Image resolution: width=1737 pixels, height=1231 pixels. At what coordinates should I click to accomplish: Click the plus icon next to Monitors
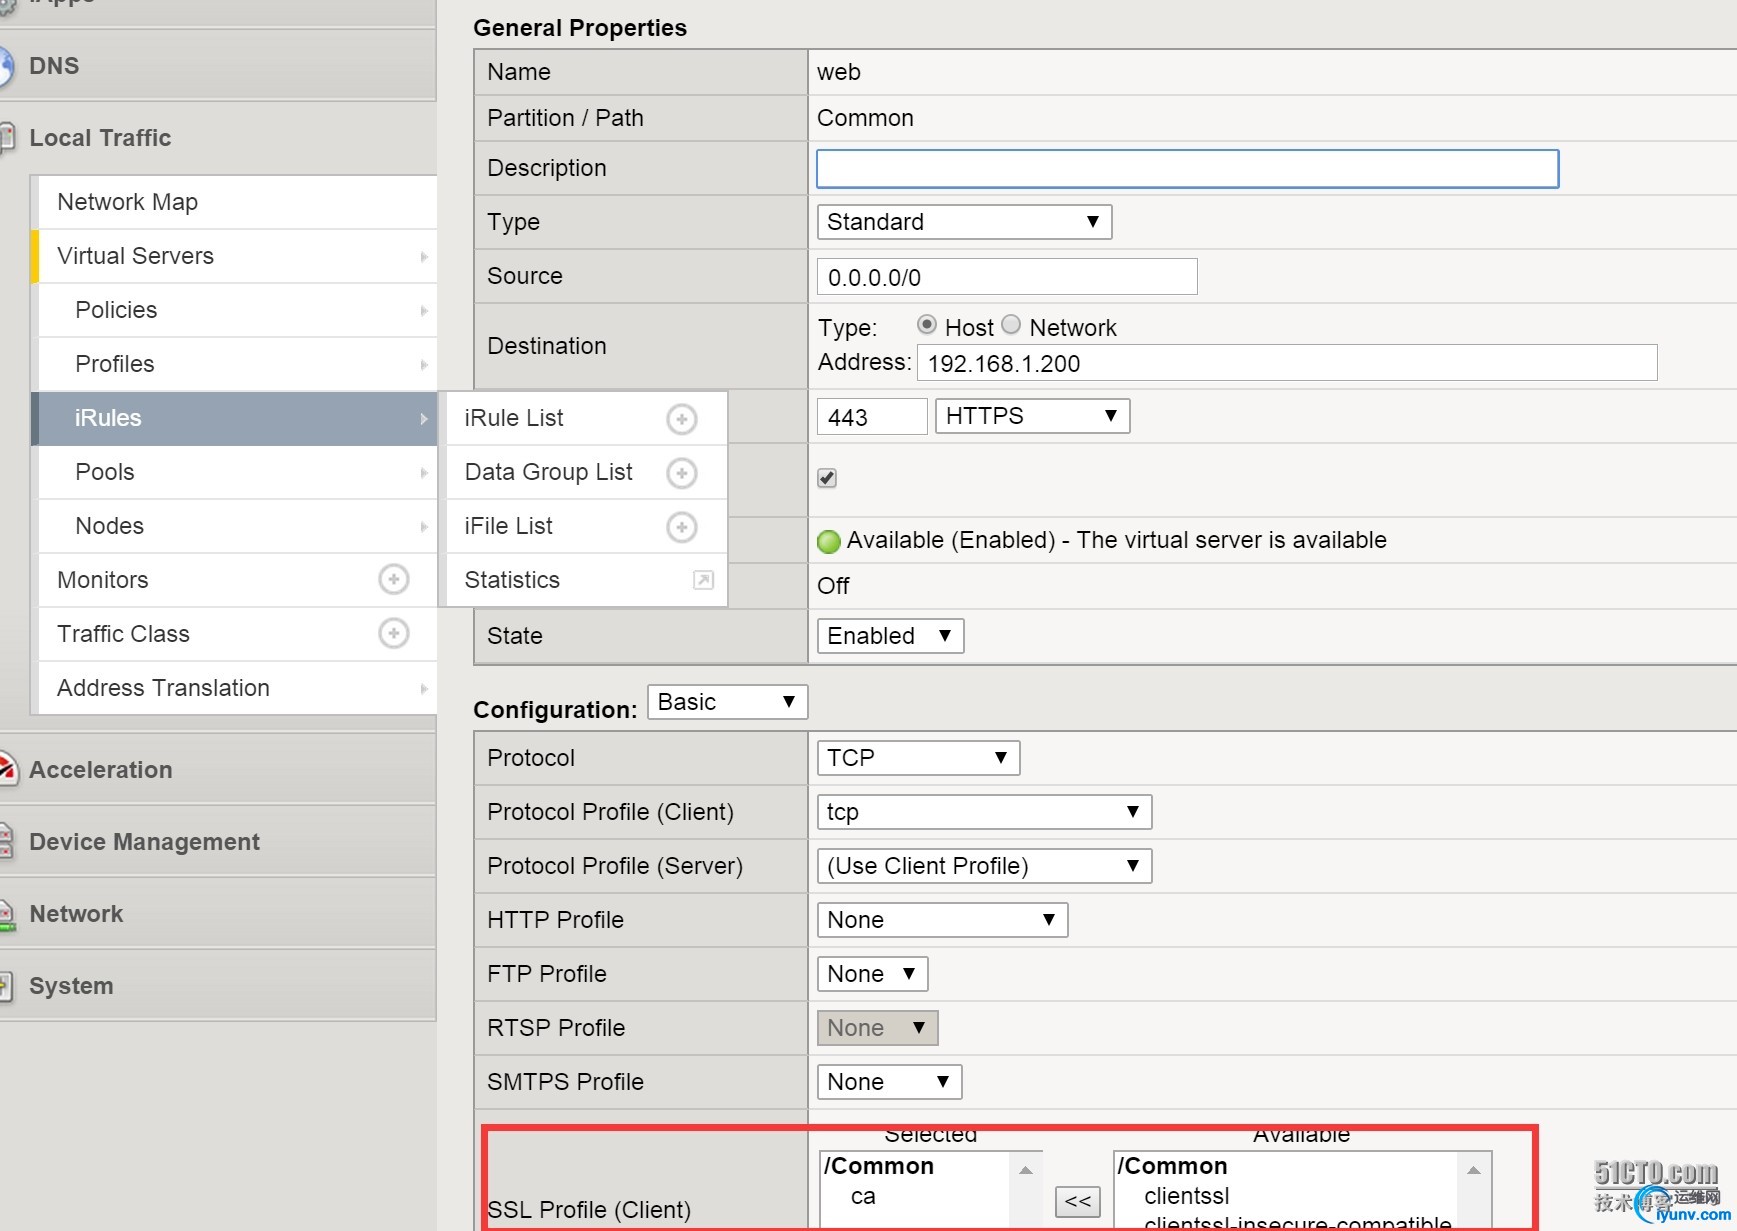pyautogui.click(x=394, y=579)
